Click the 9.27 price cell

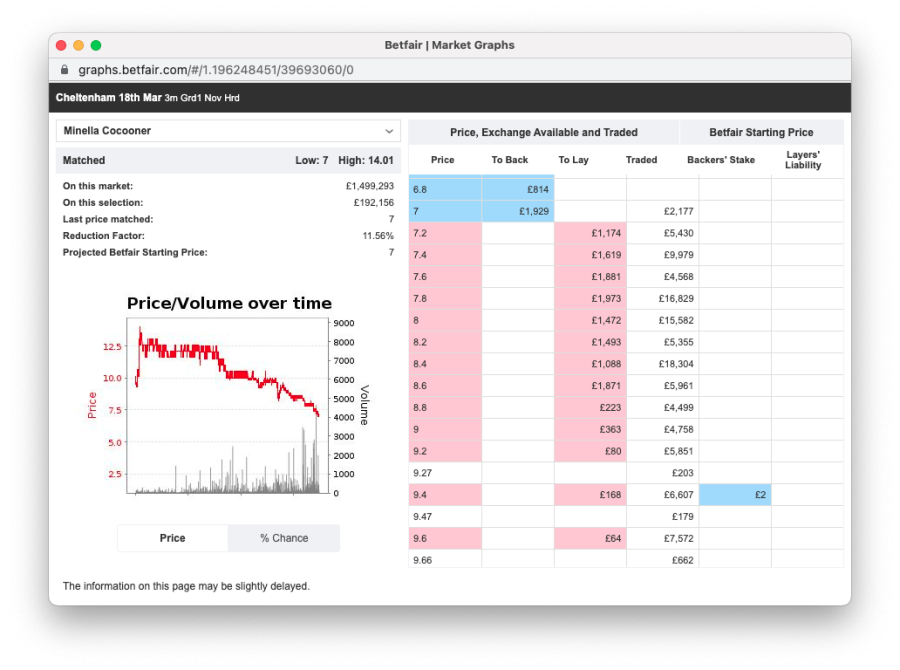[445, 473]
